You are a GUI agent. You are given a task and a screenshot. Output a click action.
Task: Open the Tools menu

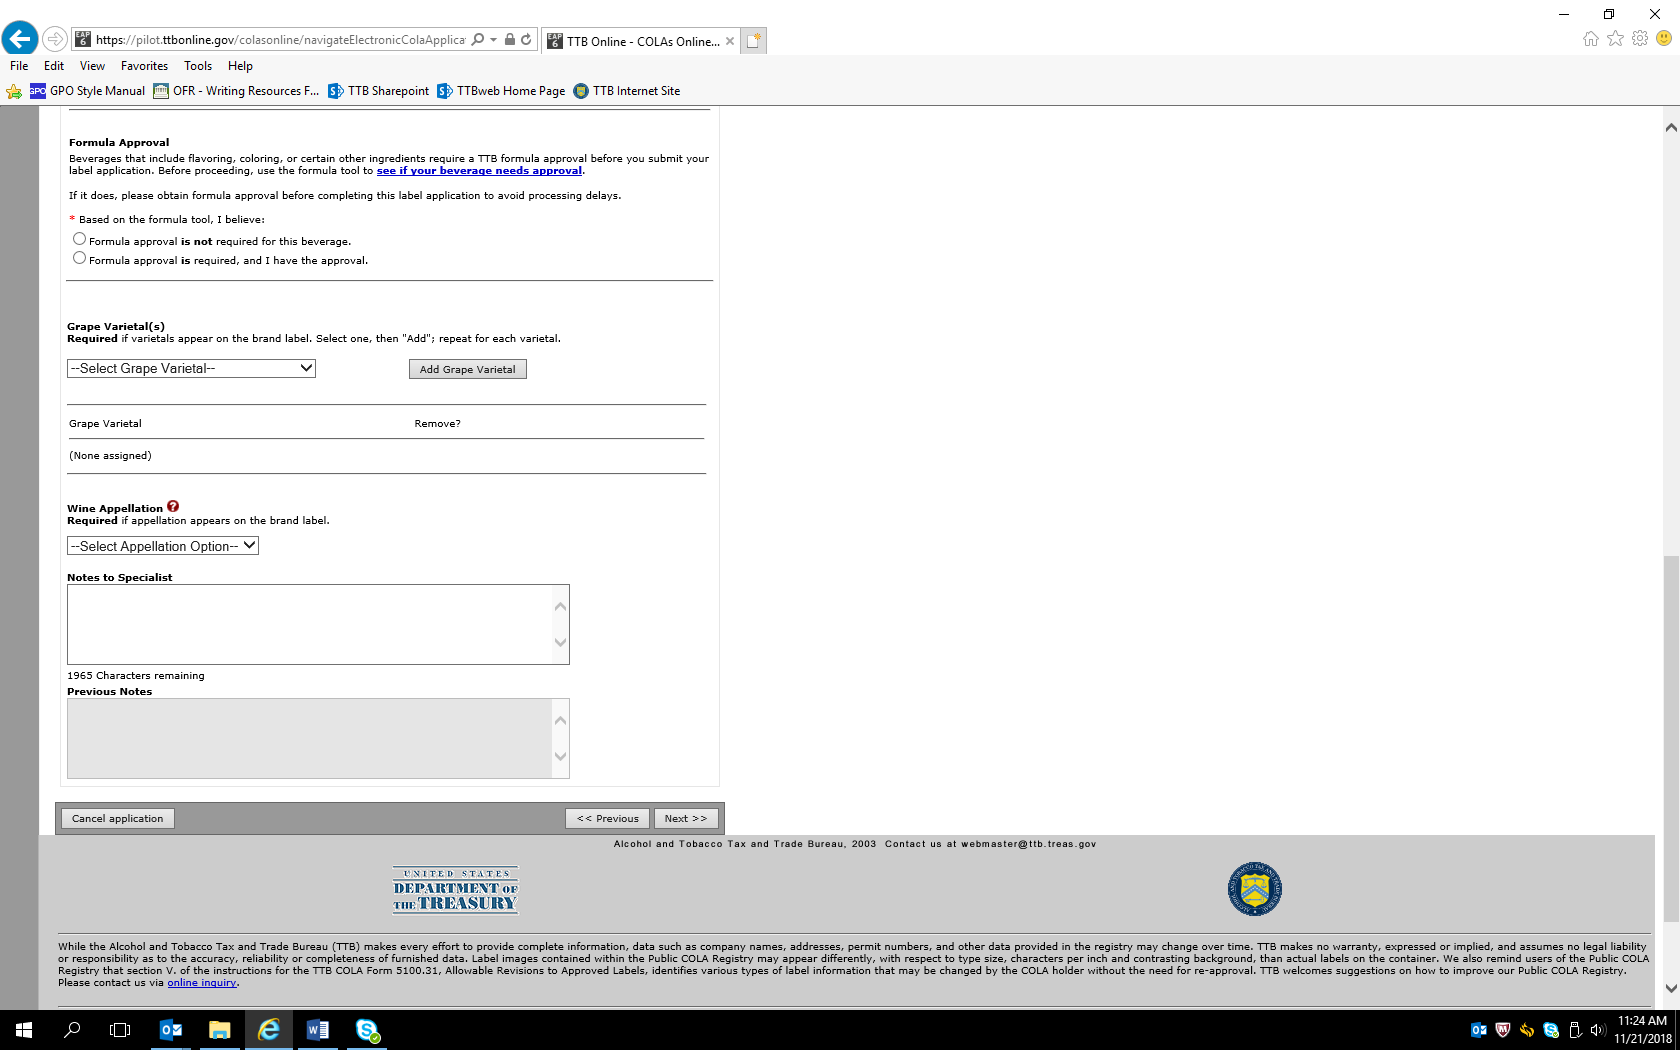(197, 66)
